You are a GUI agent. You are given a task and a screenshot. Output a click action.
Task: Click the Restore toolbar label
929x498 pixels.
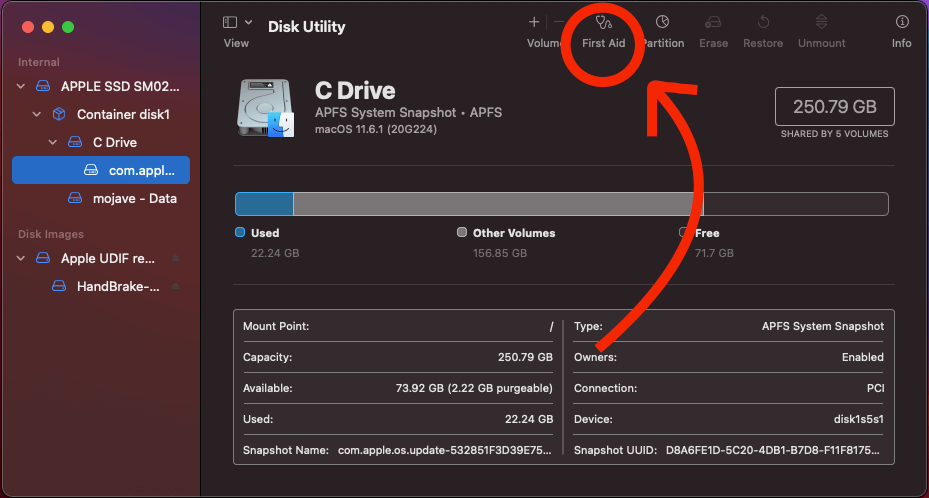click(763, 43)
